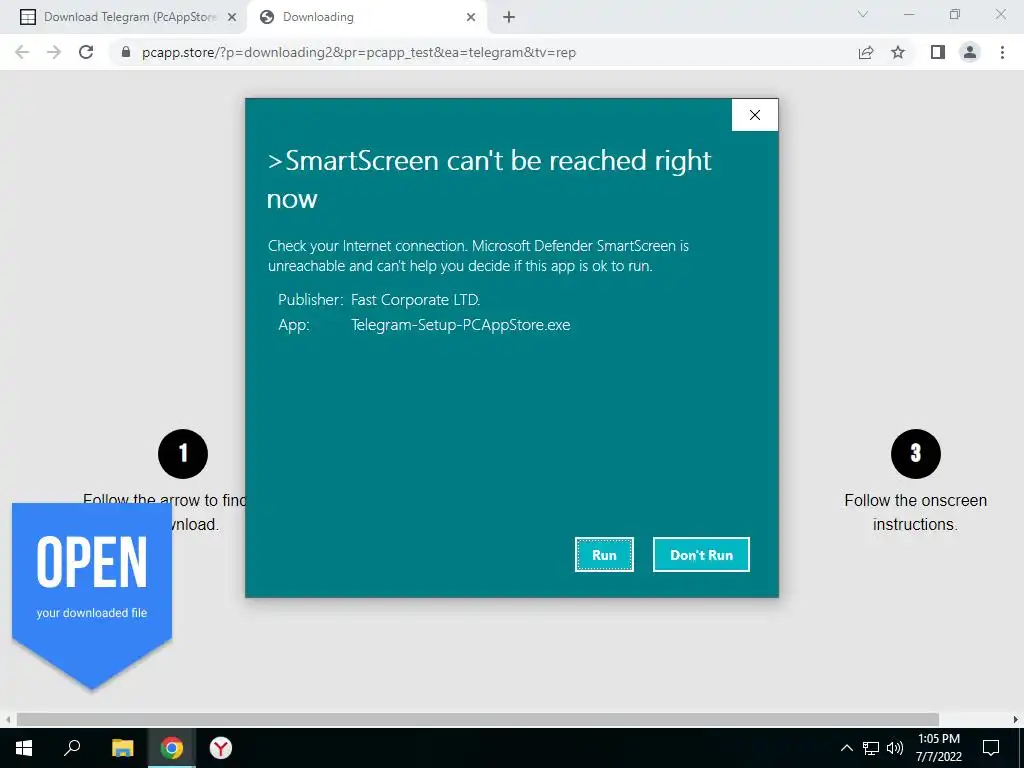The image size is (1024, 768).
Task: Open the notification action center
Action: [x=991, y=748]
